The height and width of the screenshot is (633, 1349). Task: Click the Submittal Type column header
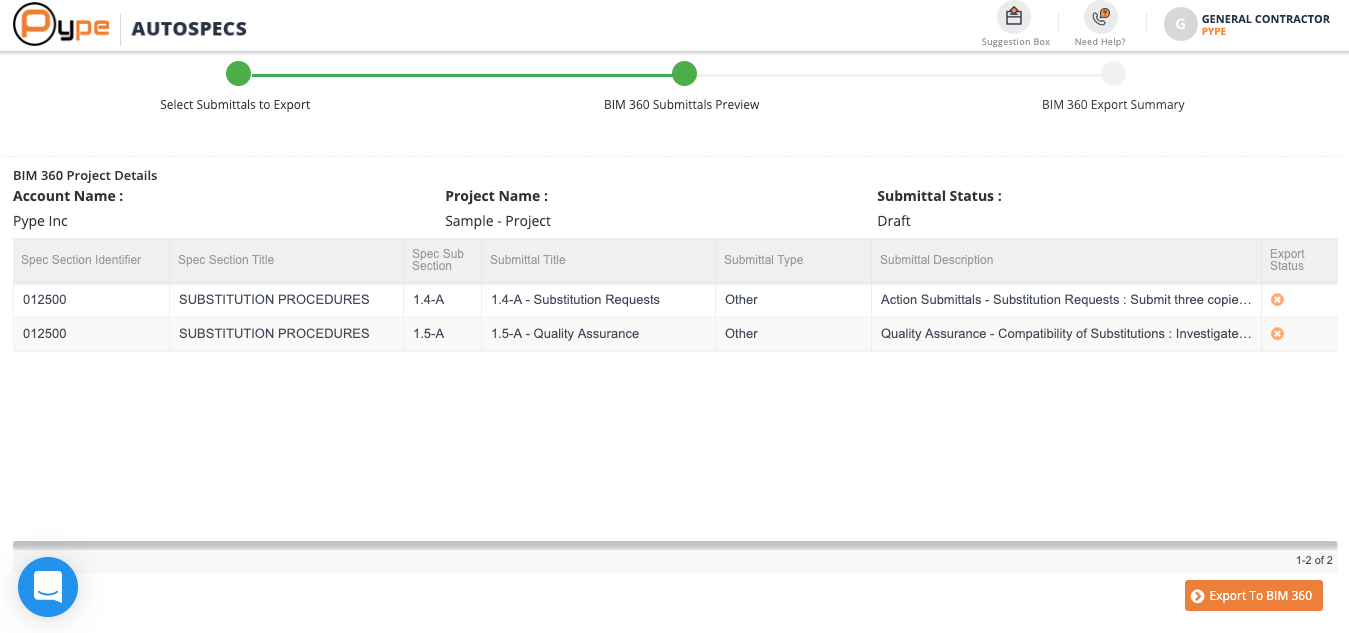[763, 260]
